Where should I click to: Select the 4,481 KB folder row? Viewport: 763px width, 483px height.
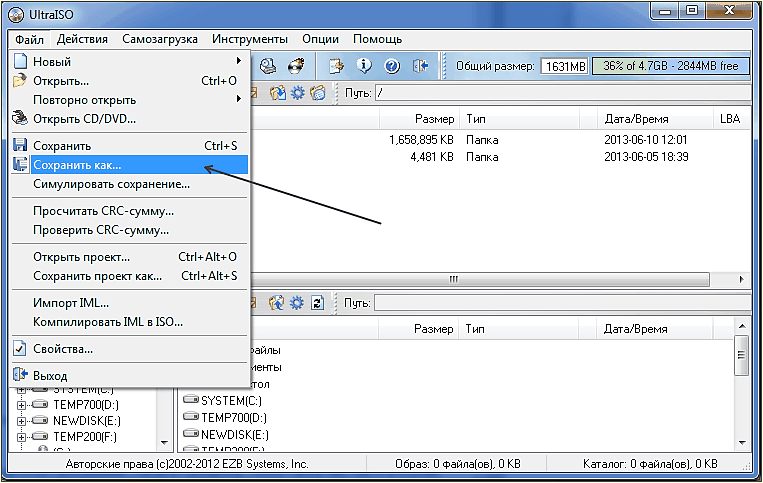click(x=501, y=157)
